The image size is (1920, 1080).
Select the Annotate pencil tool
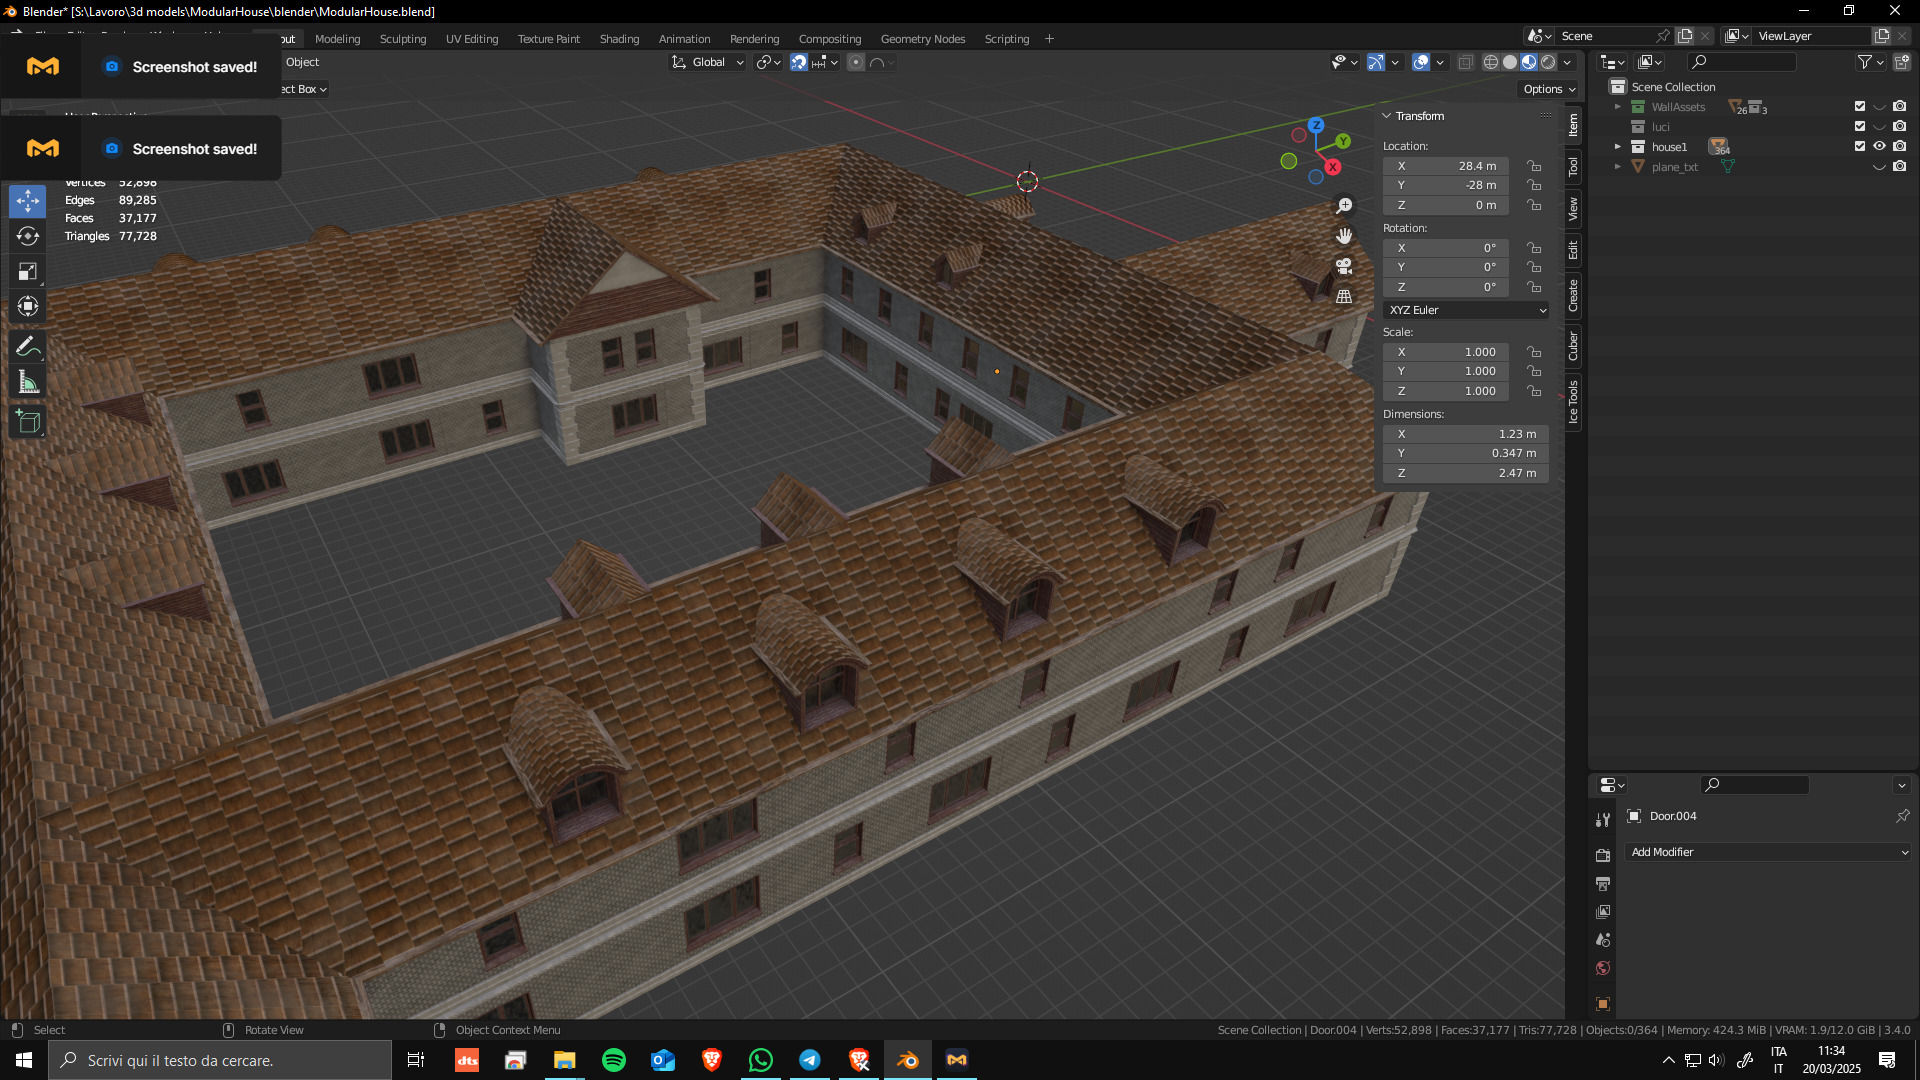pos(28,347)
